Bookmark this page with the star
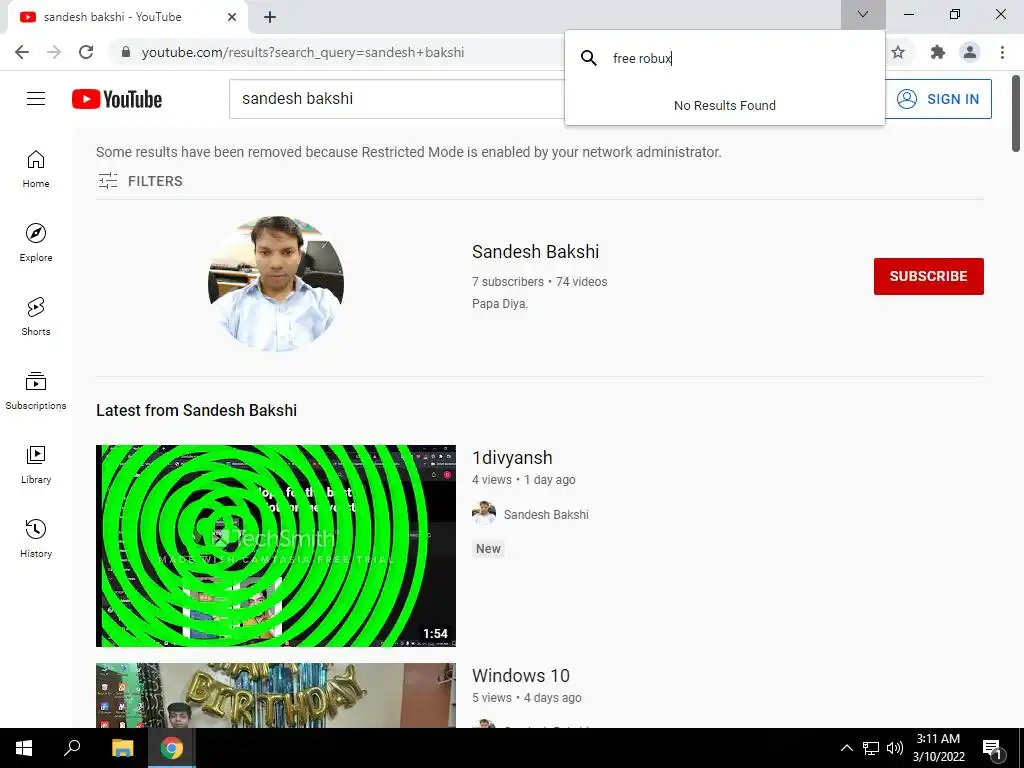This screenshot has height=768, width=1024. pyautogui.click(x=898, y=52)
